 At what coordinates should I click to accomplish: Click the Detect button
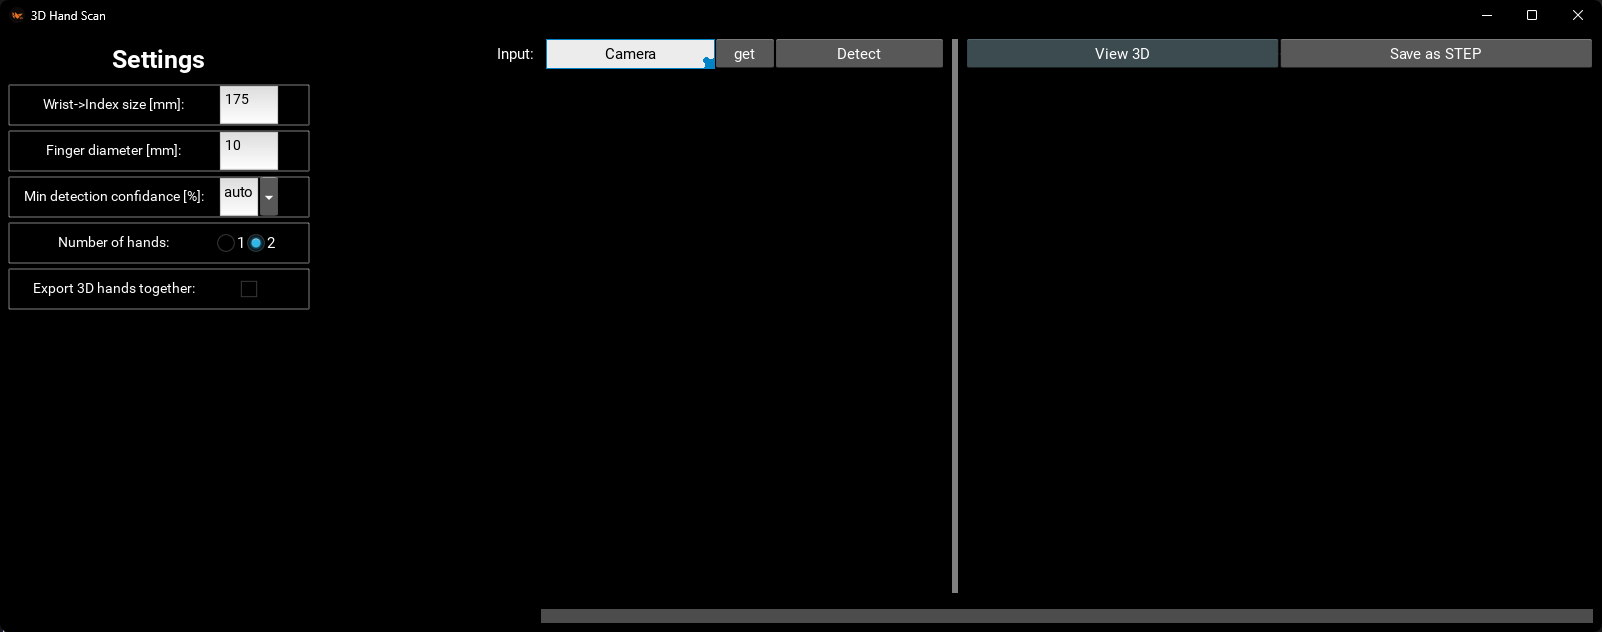pos(858,54)
